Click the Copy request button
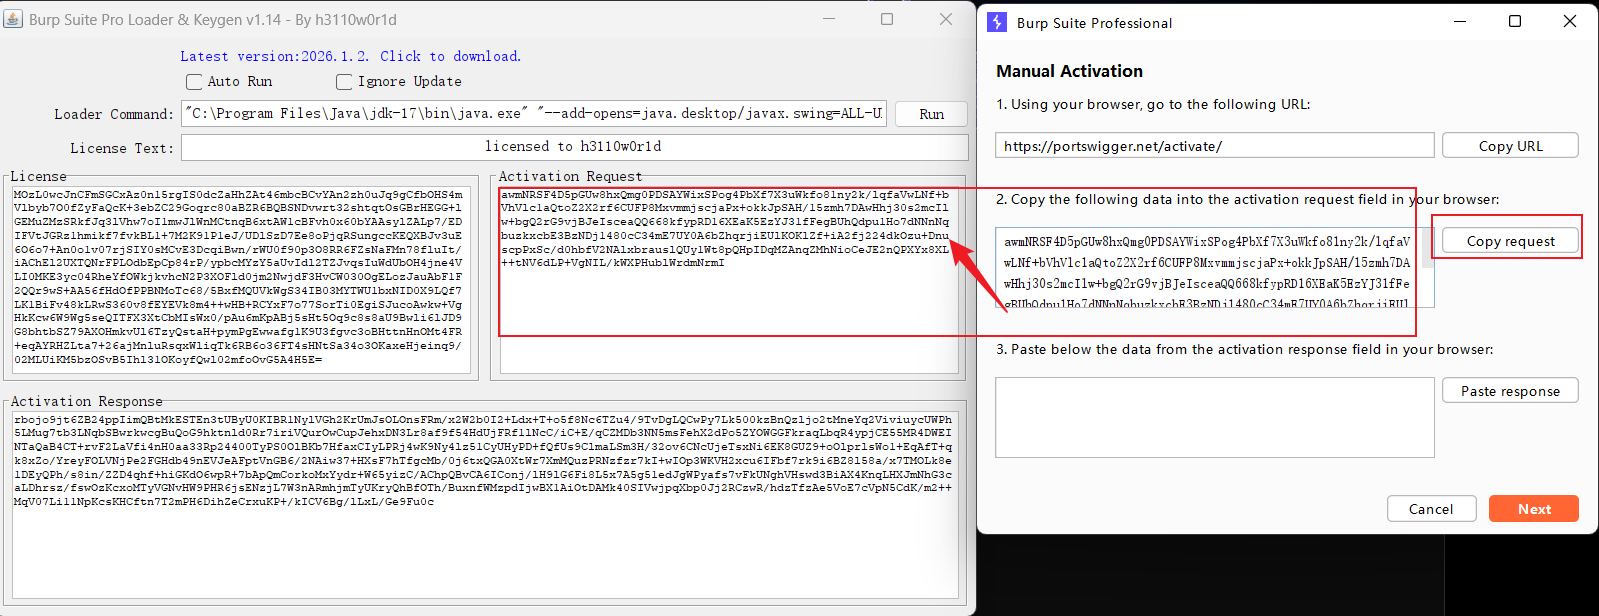Viewport: 1599px width, 616px height. tap(1510, 241)
